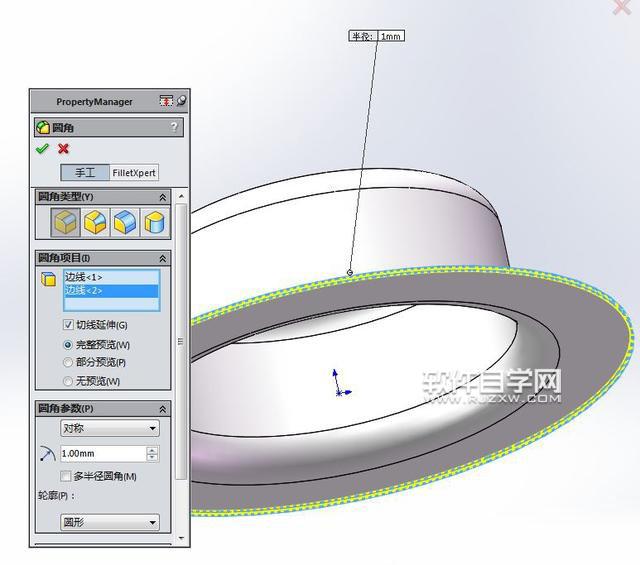Click the 1mm radius callout value

pyautogui.click(x=391, y=36)
